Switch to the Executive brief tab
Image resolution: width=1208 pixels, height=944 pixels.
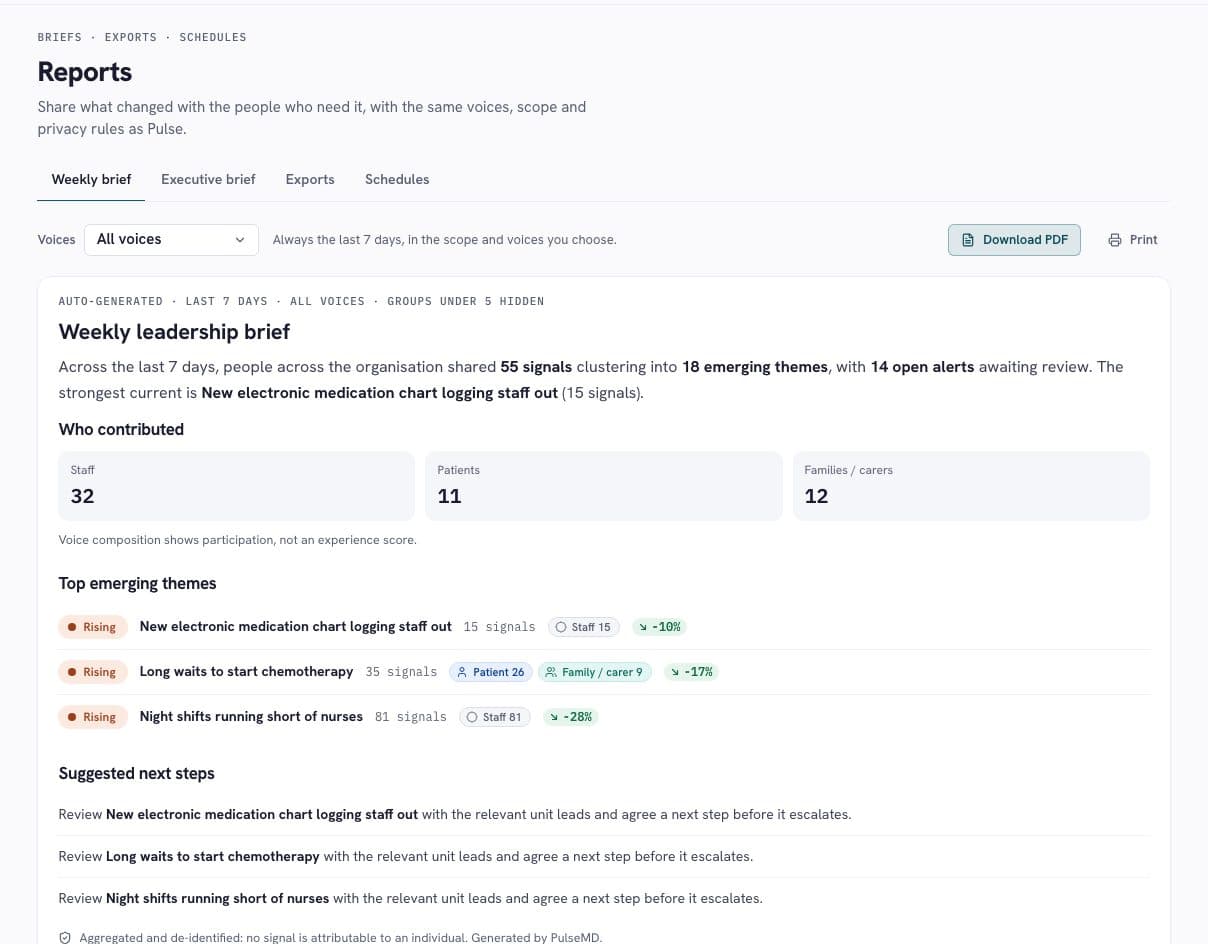(208, 179)
